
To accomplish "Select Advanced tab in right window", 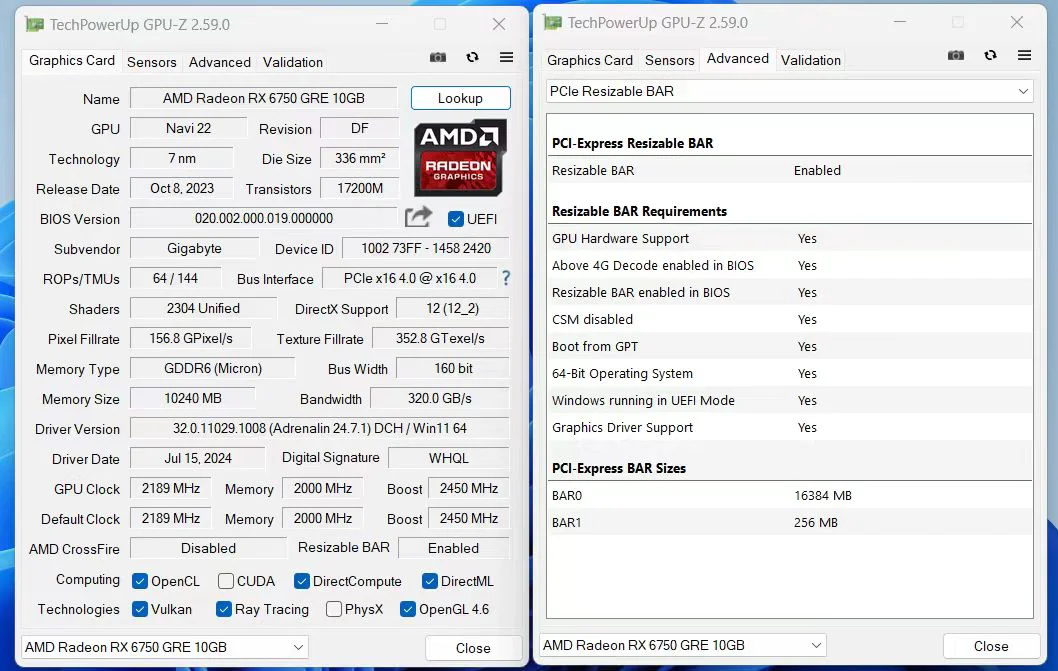I will (737, 59).
